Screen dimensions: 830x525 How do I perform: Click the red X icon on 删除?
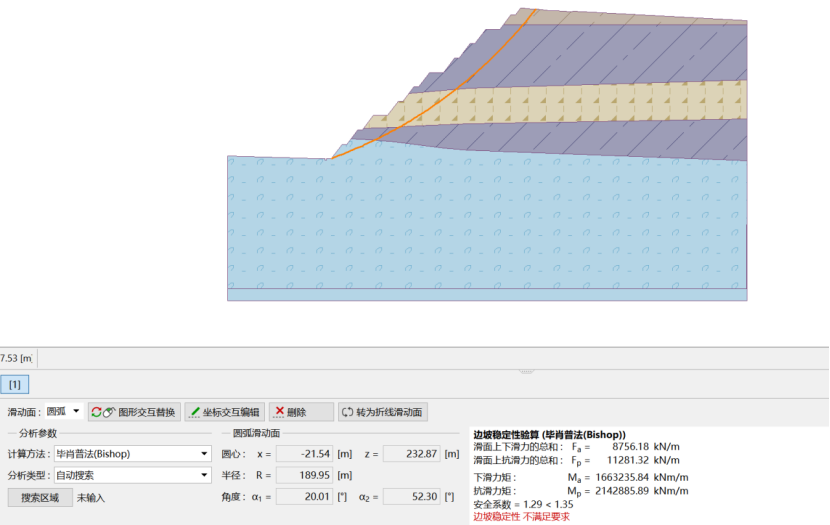click(279, 411)
